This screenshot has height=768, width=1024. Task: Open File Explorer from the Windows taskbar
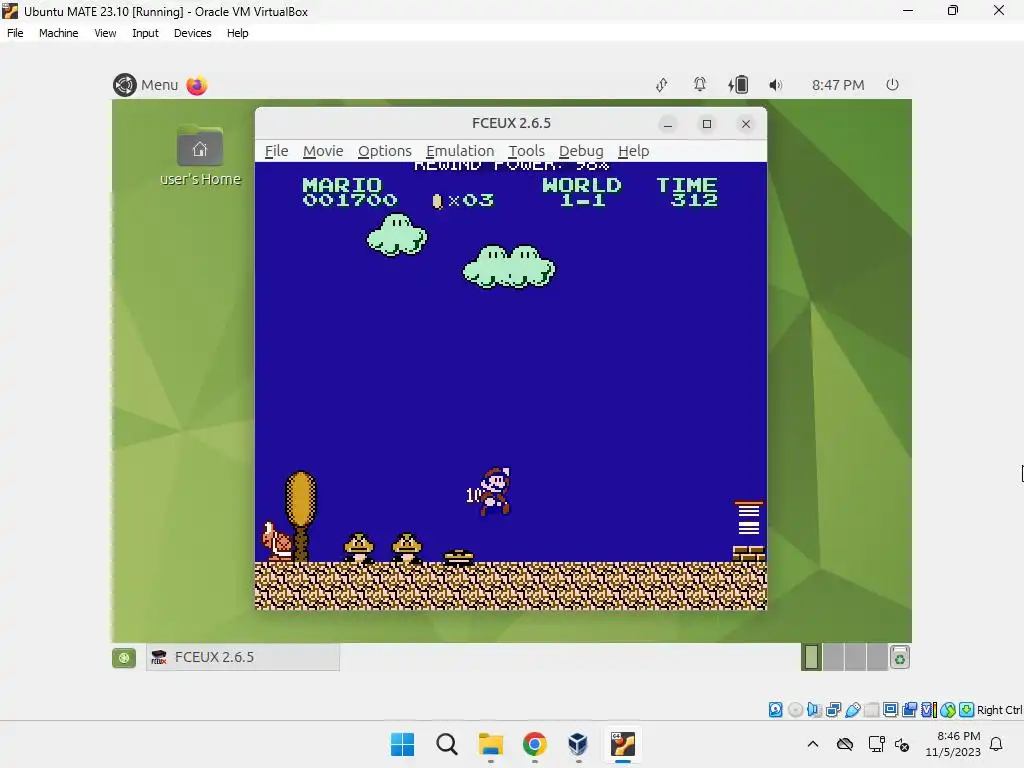pyautogui.click(x=490, y=744)
